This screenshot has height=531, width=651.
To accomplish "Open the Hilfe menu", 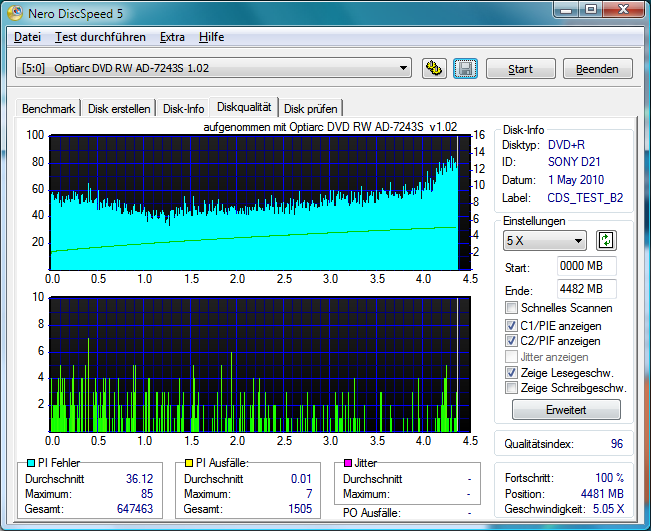I will coord(211,37).
